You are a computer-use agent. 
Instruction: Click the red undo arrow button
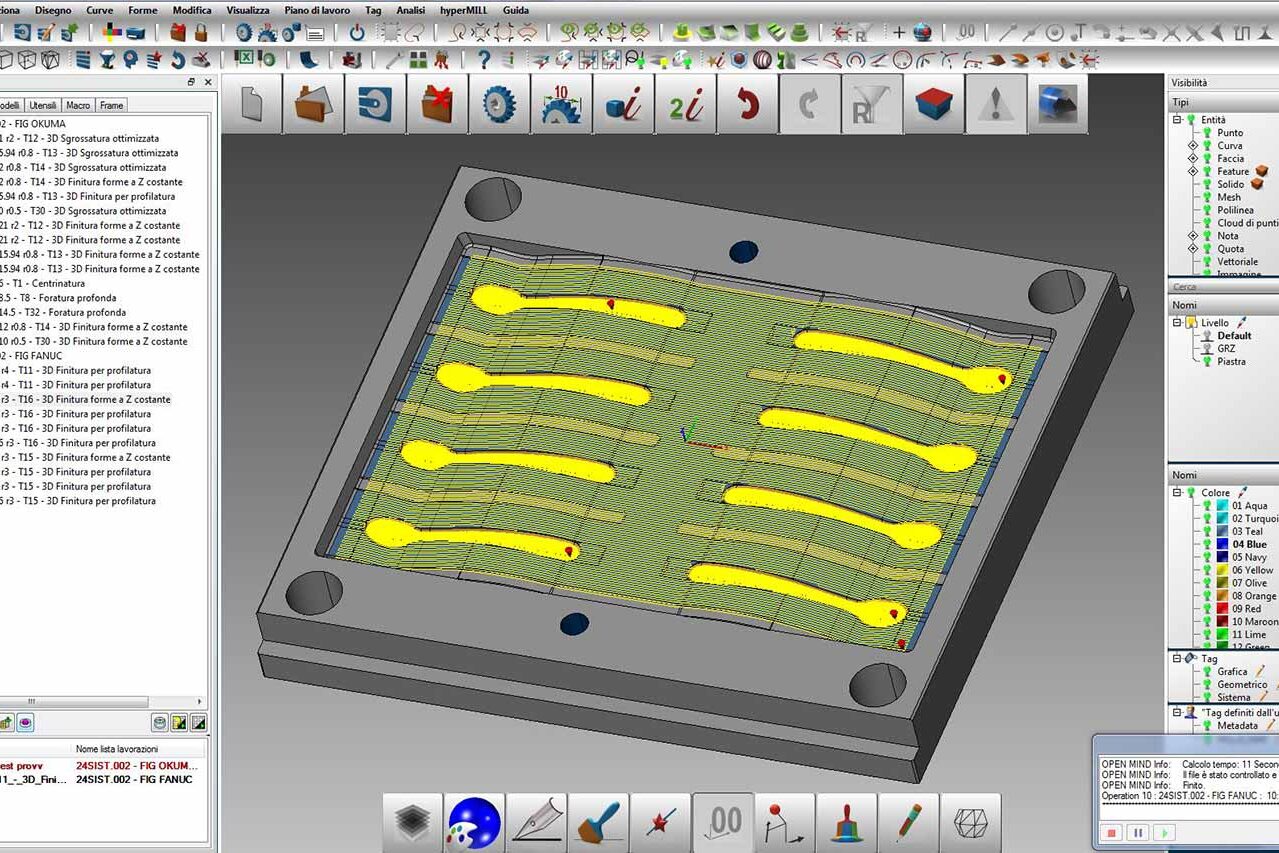point(748,104)
